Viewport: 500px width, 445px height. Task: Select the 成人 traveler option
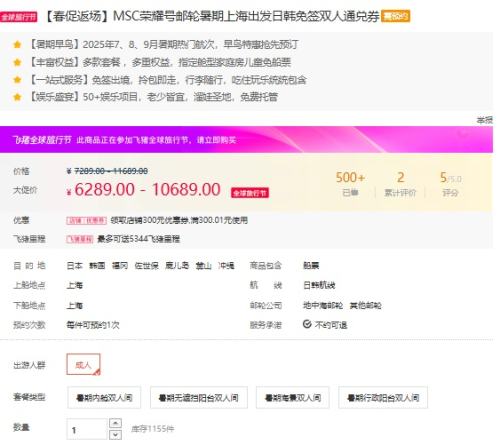click(83, 364)
